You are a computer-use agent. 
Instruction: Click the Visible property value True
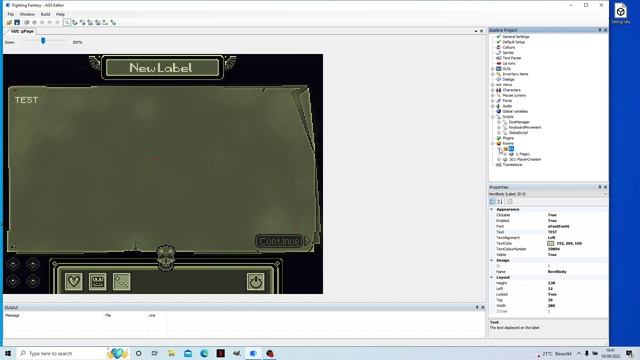coord(552,255)
